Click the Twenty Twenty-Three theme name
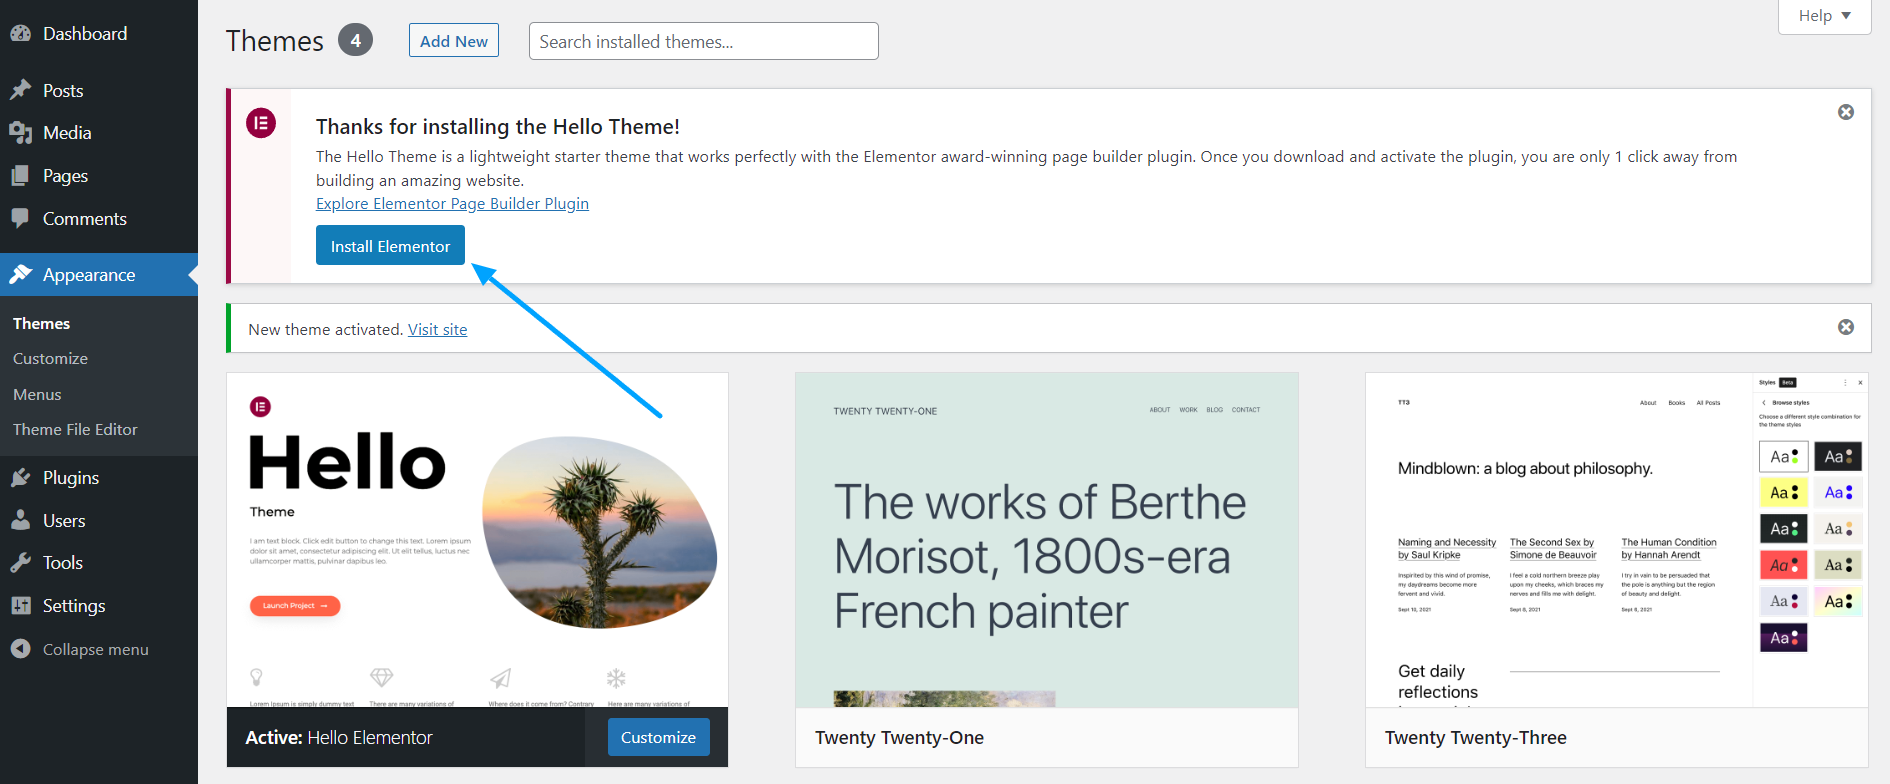1890x784 pixels. point(1476,737)
